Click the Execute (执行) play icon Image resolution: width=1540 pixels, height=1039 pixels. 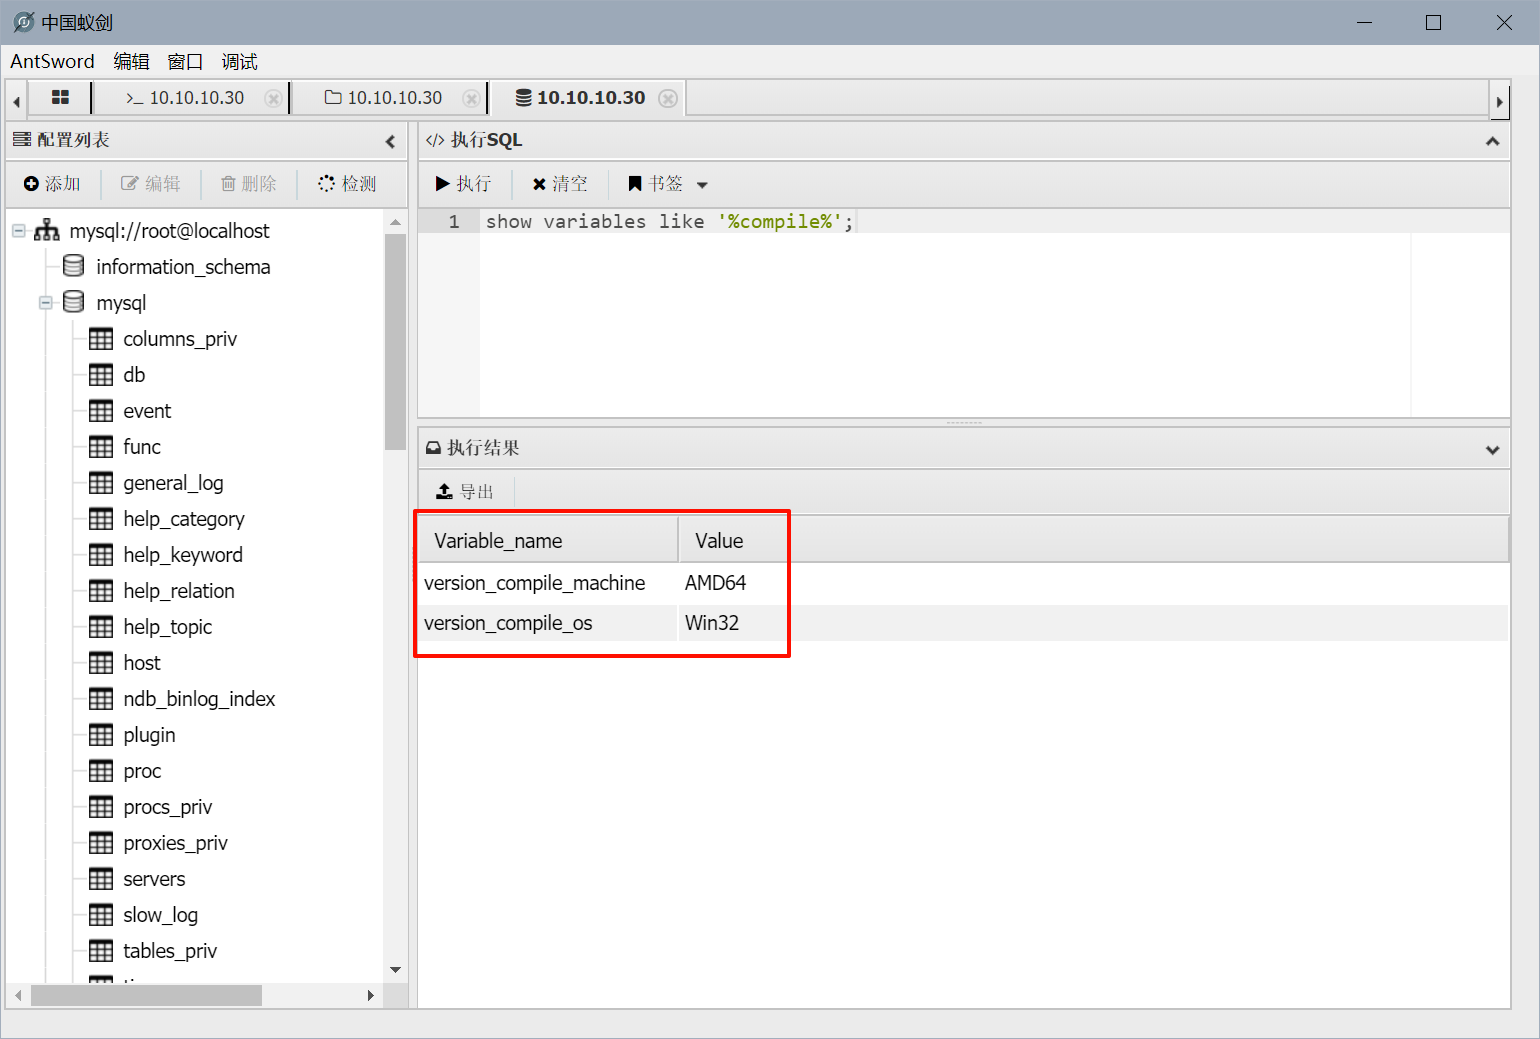pyautogui.click(x=442, y=184)
